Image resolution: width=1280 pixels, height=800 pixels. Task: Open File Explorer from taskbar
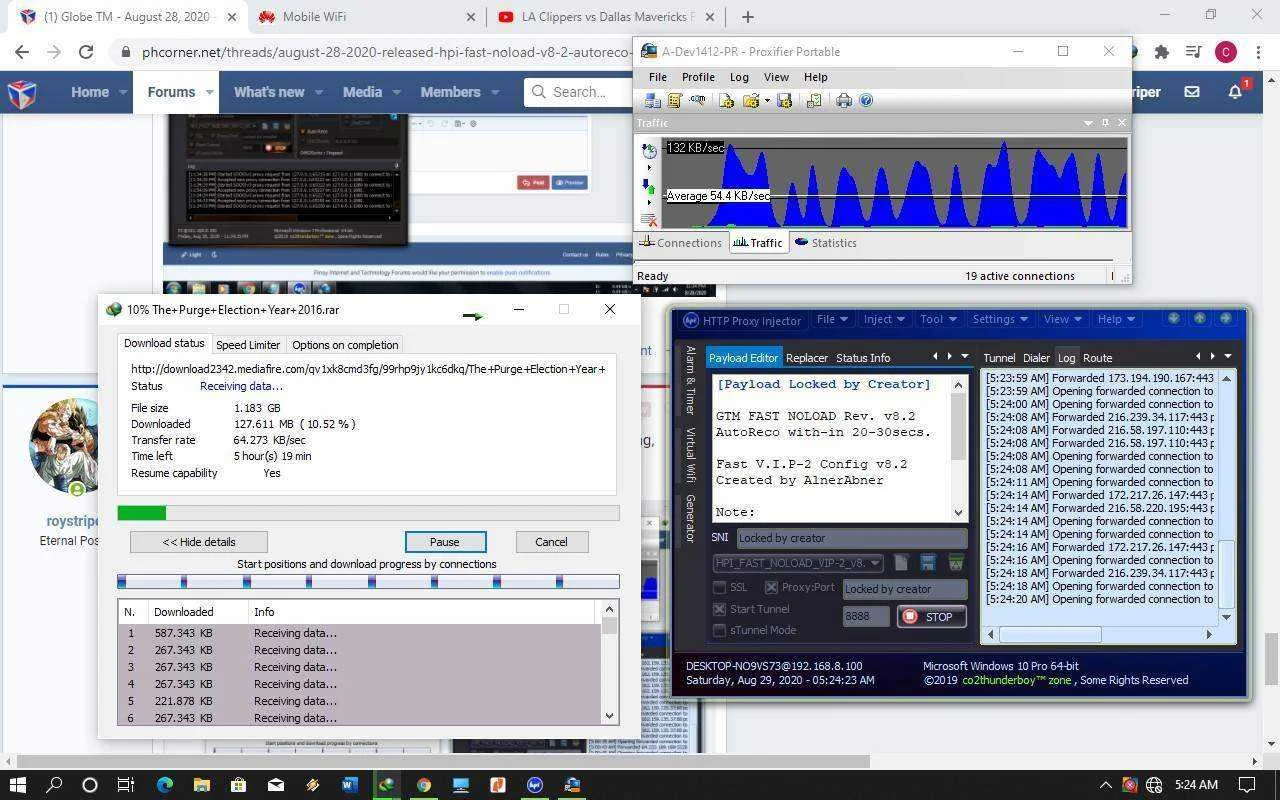click(201, 784)
